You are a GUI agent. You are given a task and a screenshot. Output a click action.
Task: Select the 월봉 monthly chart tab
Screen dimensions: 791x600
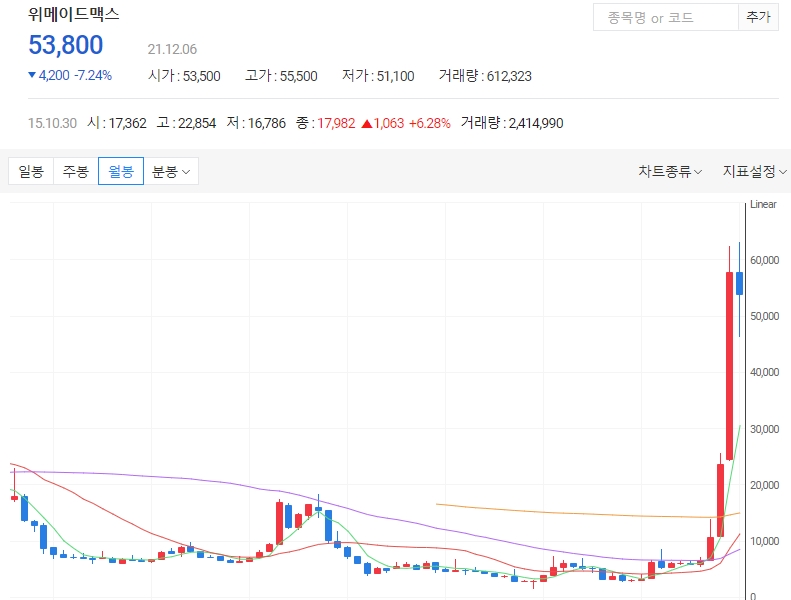tap(121, 171)
